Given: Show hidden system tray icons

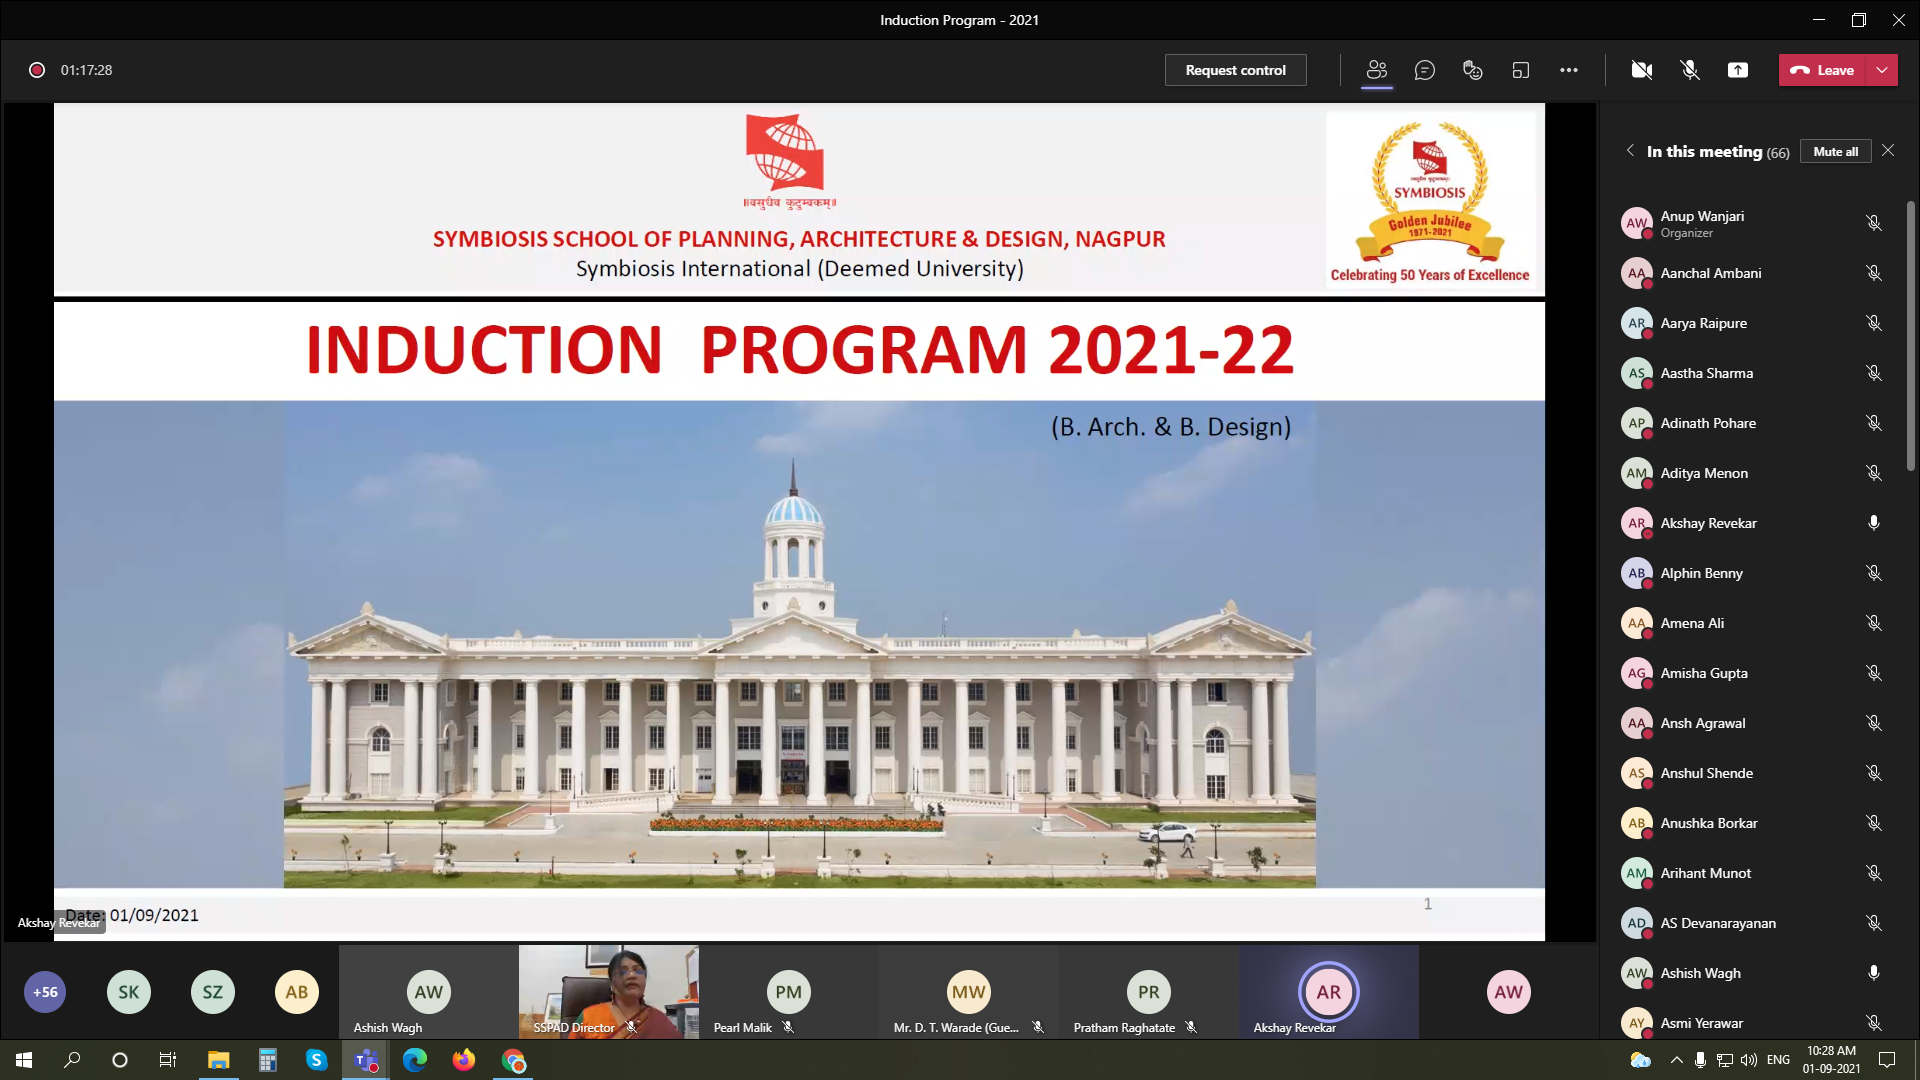Looking at the screenshot, I should coord(1676,1060).
